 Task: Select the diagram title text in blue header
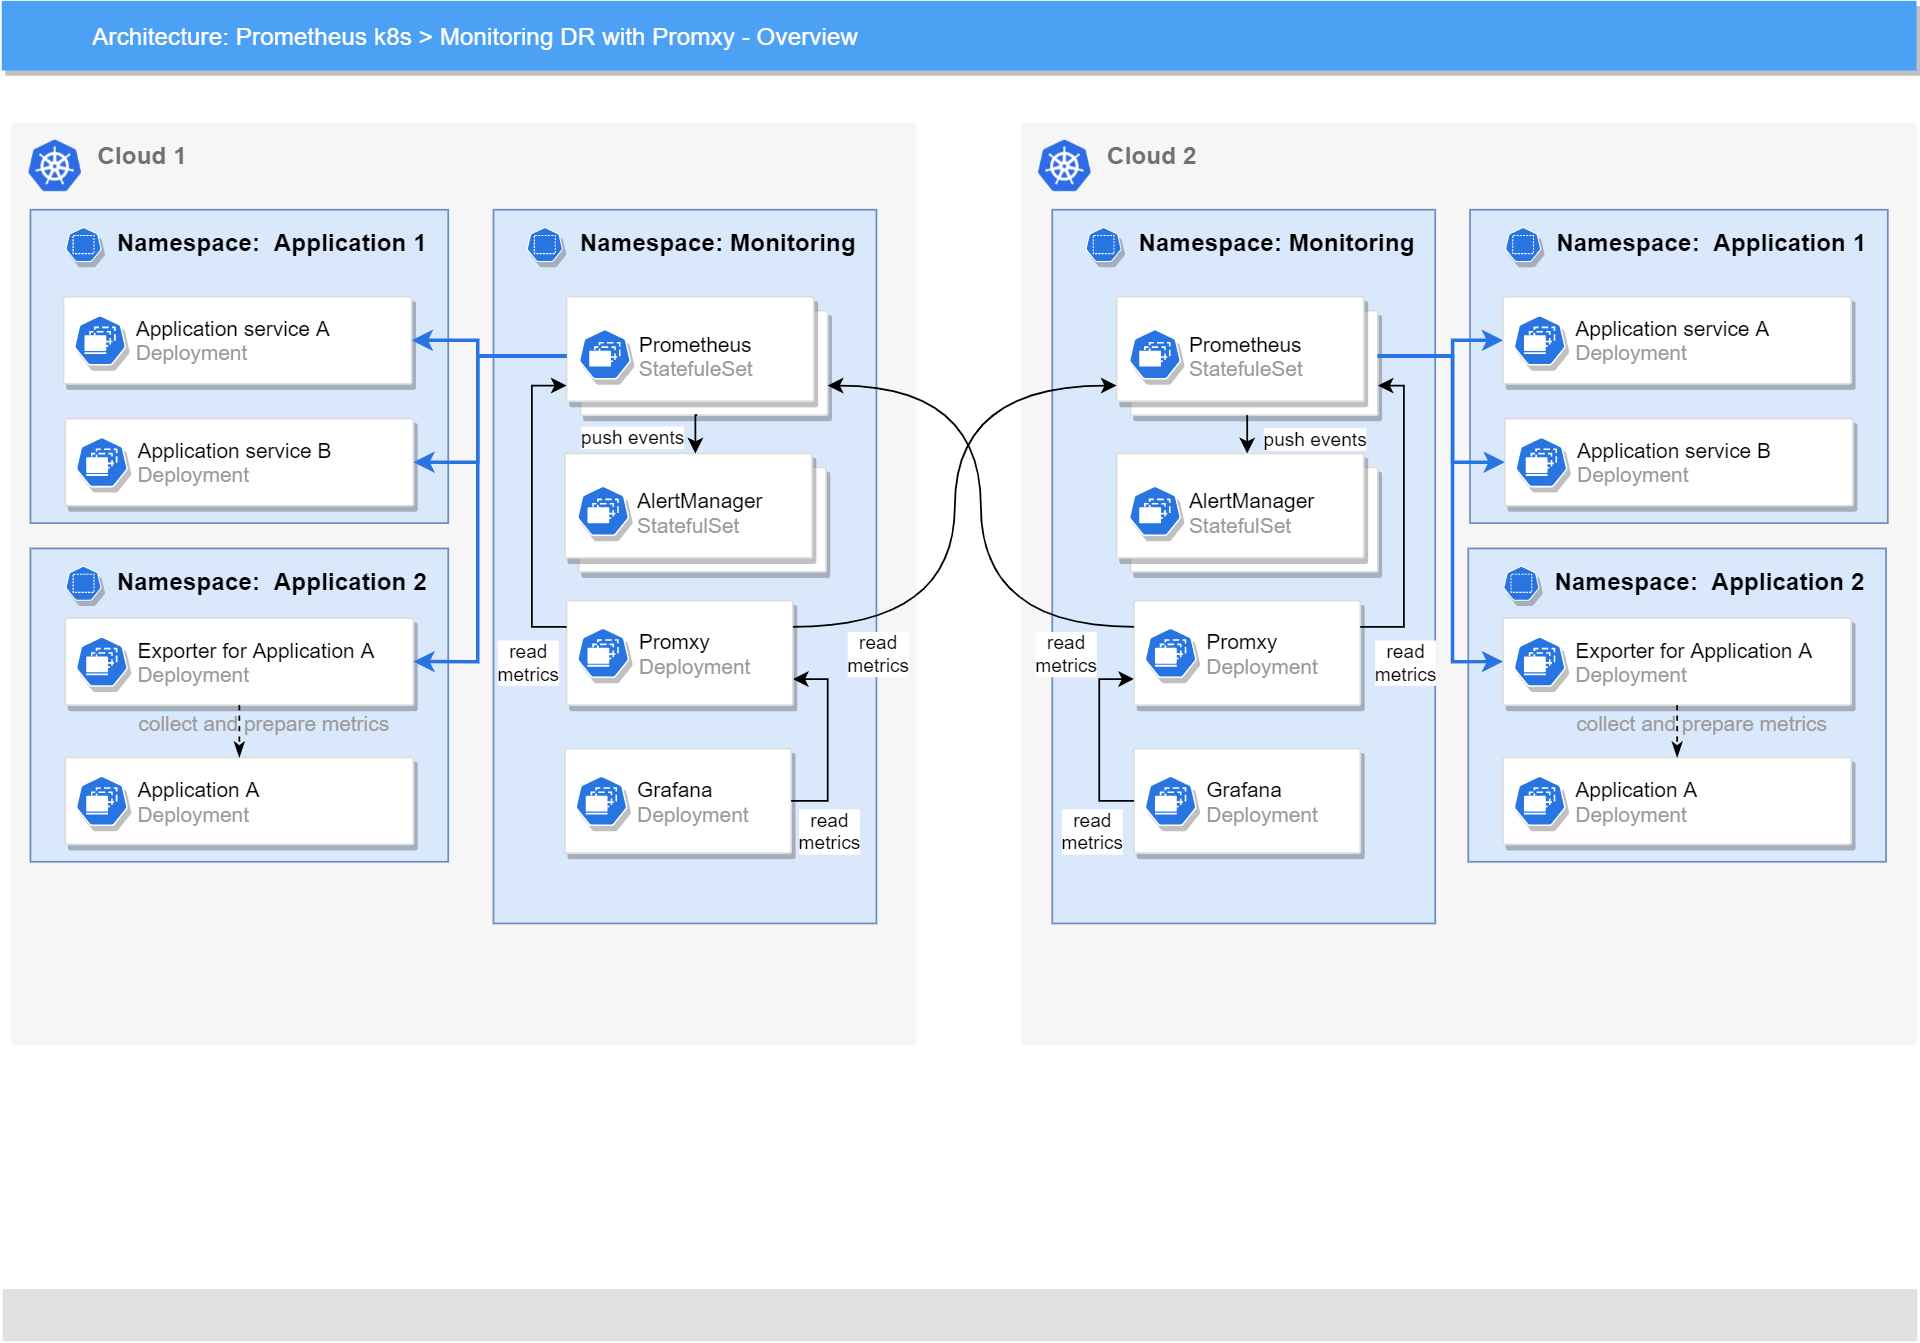click(x=474, y=37)
